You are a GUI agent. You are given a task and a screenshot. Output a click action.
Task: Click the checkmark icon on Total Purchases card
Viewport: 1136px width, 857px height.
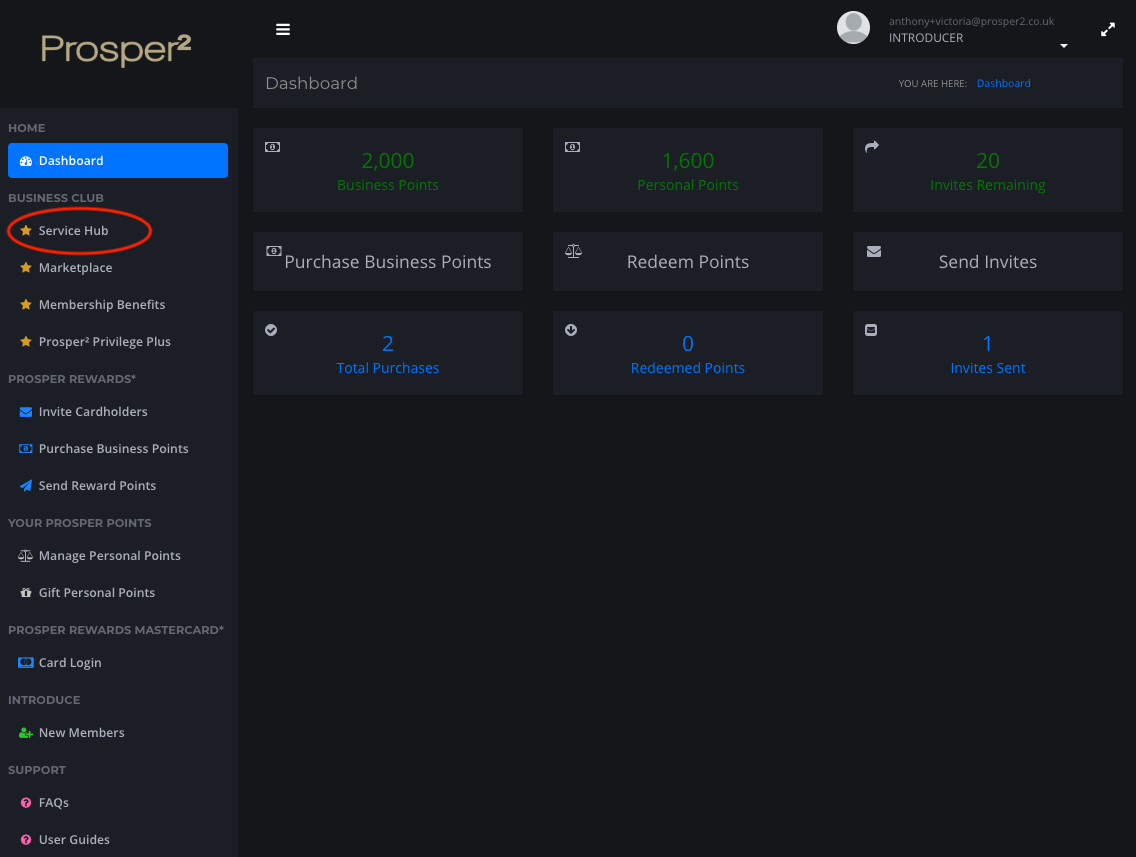[x=271, y=330]
